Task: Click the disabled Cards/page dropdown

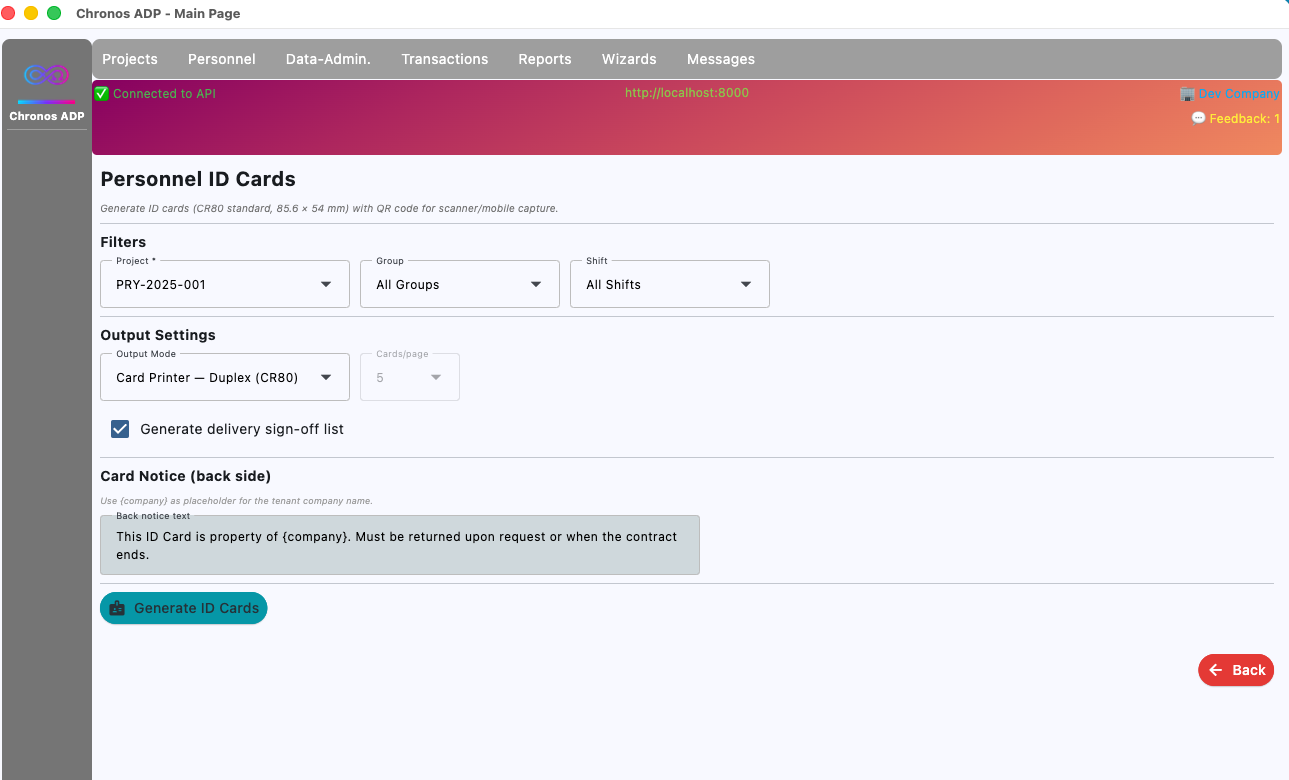Action: (x=410, y=377)
